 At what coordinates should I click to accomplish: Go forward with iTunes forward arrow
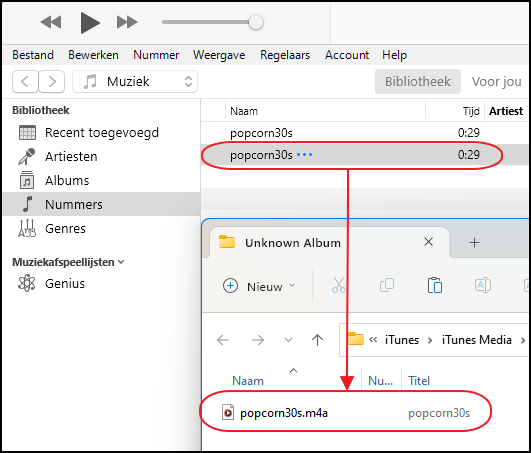tap(51, 82)
